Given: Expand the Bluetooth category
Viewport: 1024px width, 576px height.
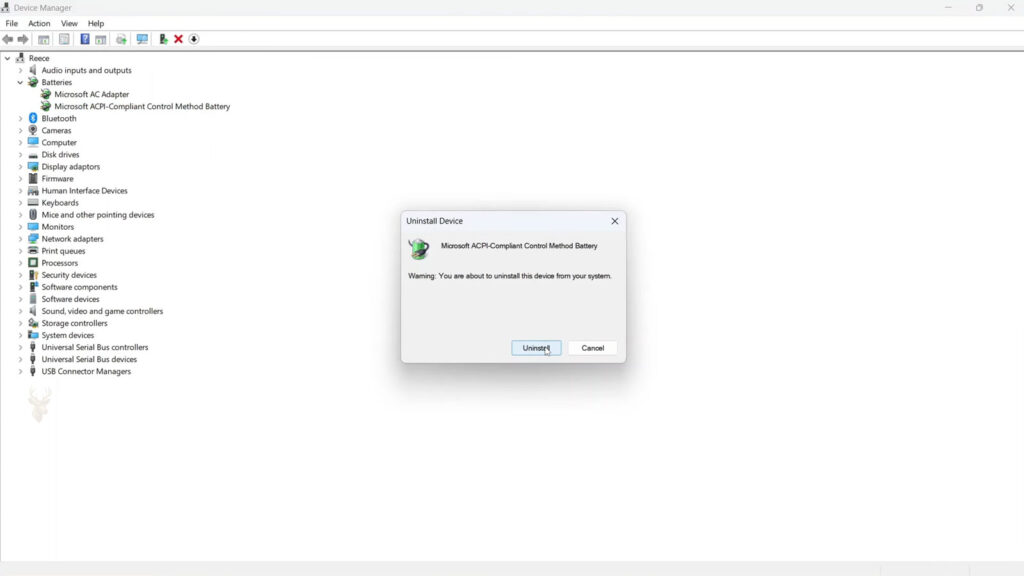Looking at the screenshot, I should click(20, 118).
